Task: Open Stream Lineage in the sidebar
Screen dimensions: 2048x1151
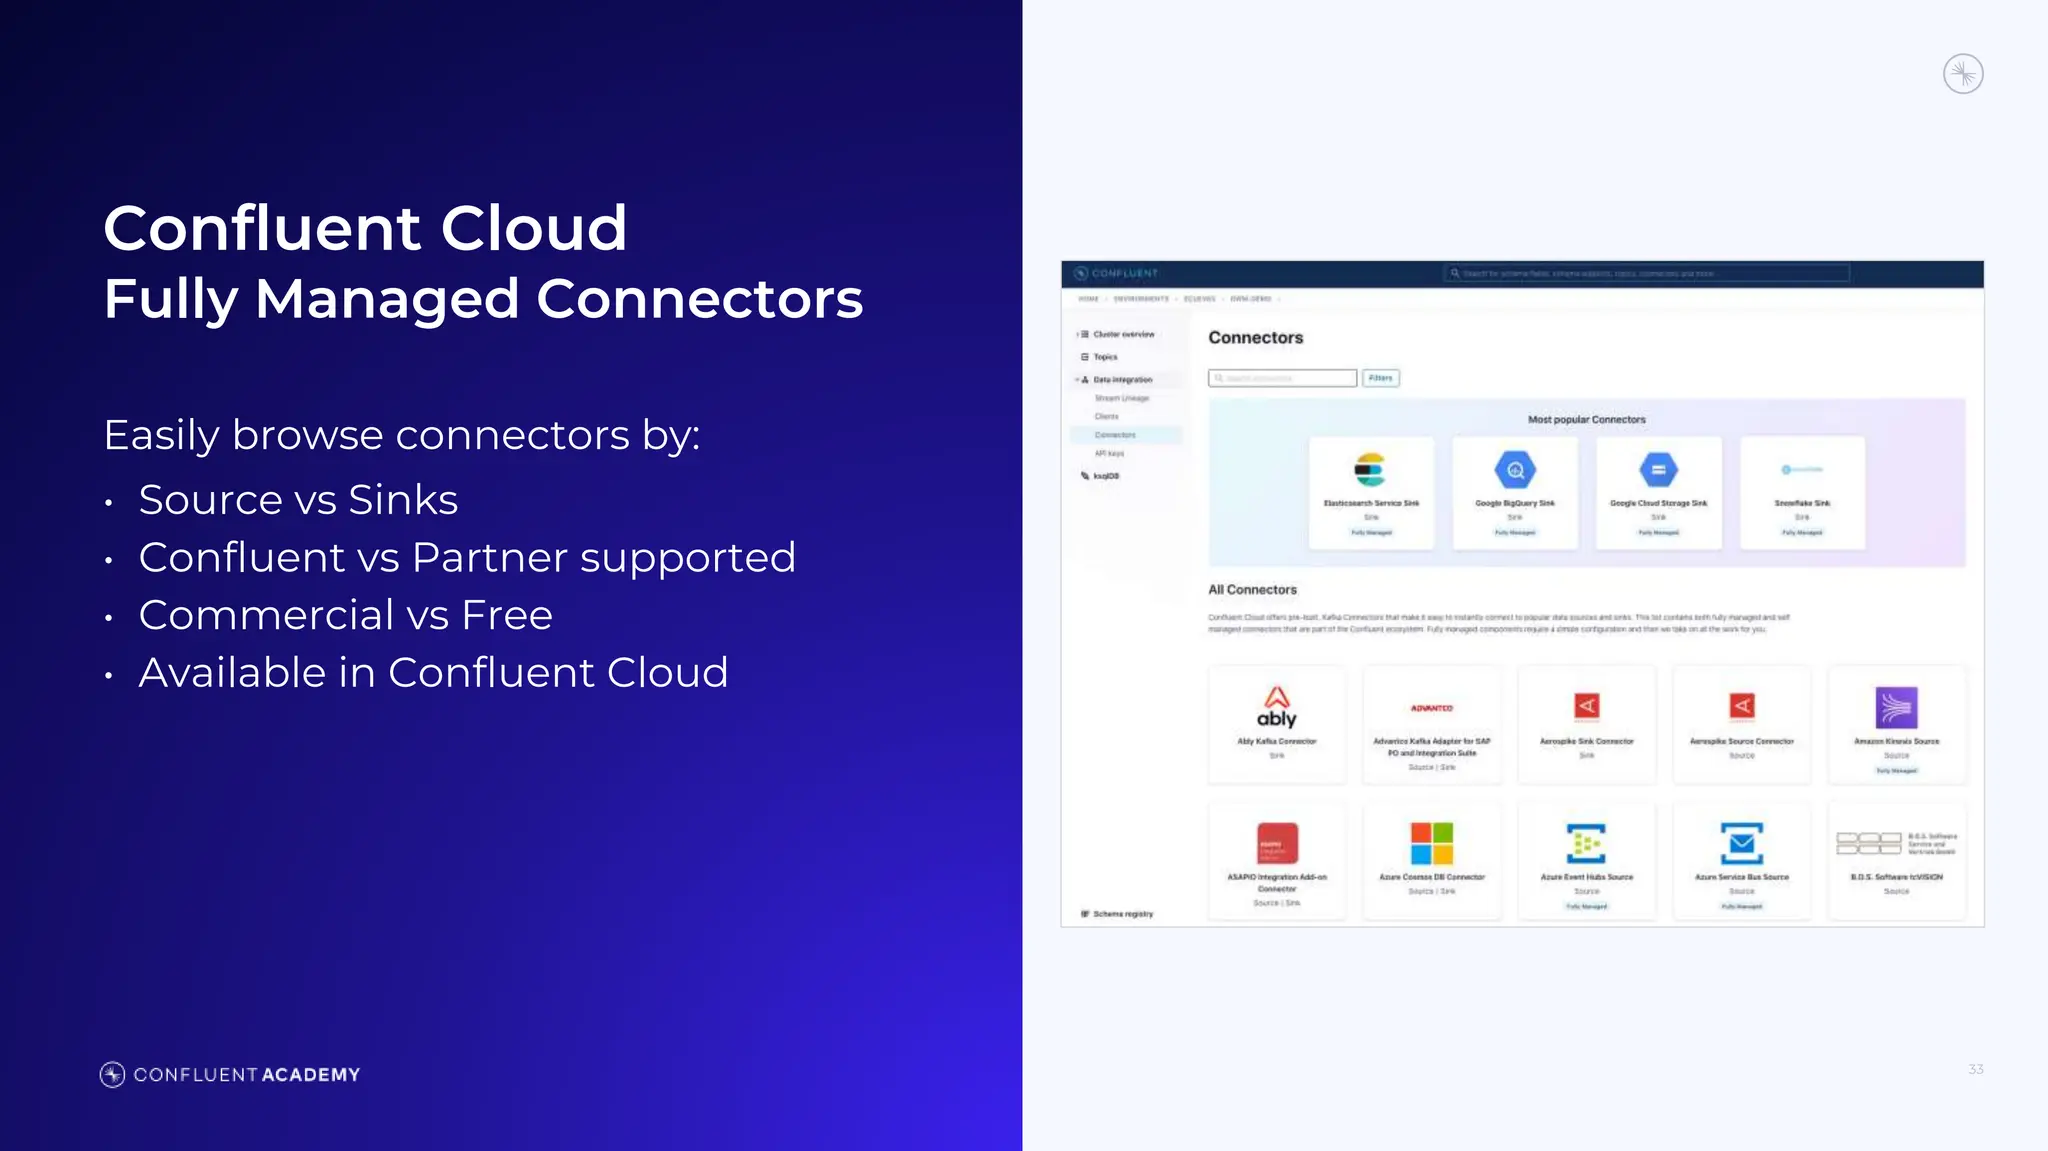Action: coord(1121,398)
